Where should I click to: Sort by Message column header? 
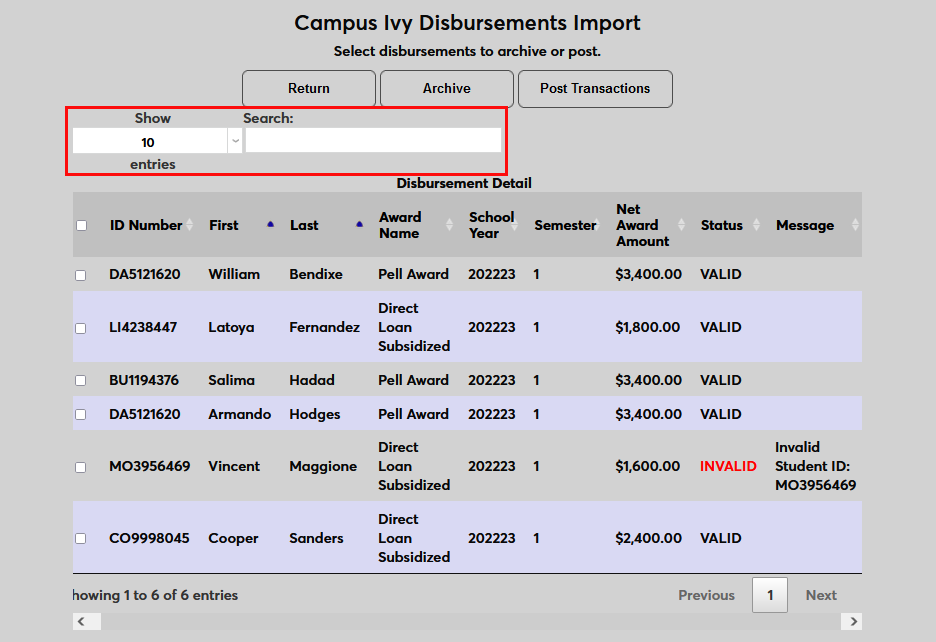click(805, 225)
